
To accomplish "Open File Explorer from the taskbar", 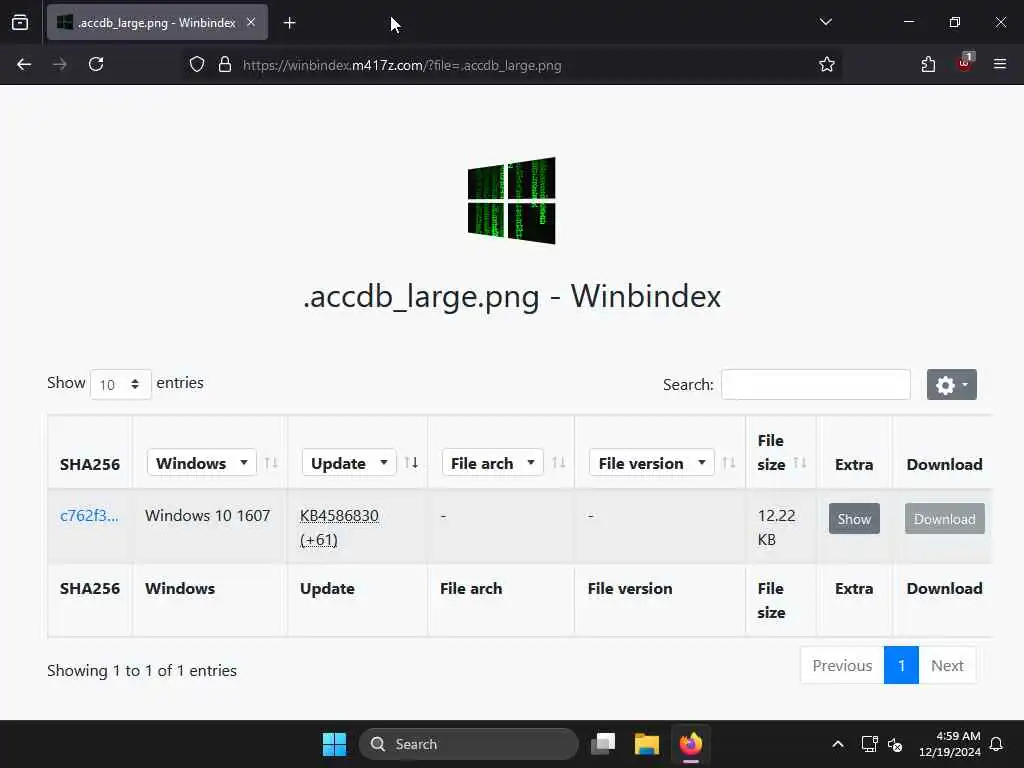I will (x=647, y=744).
